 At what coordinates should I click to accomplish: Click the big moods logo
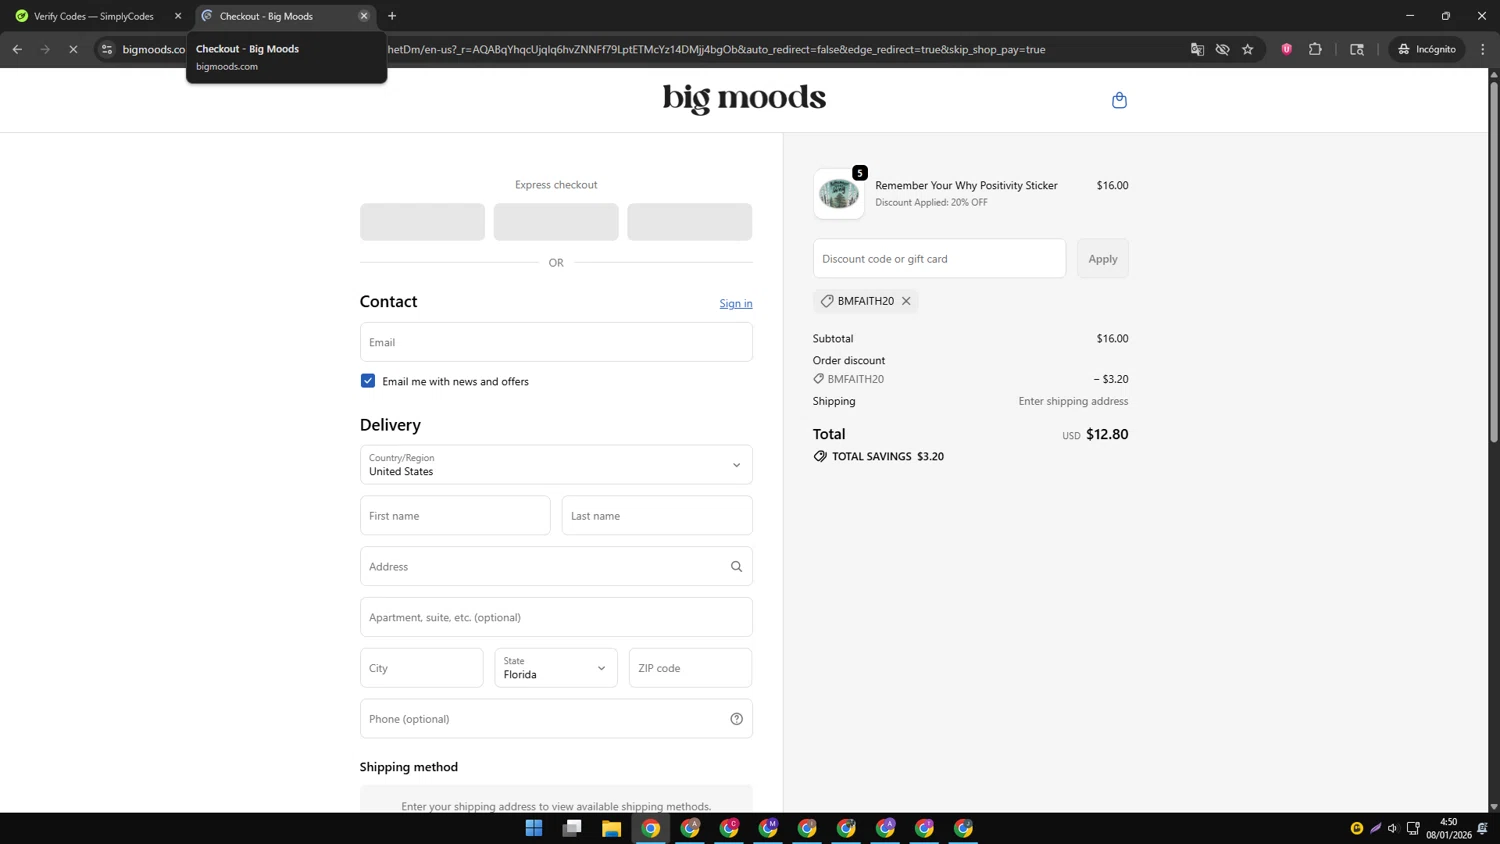tap(744, 98)
